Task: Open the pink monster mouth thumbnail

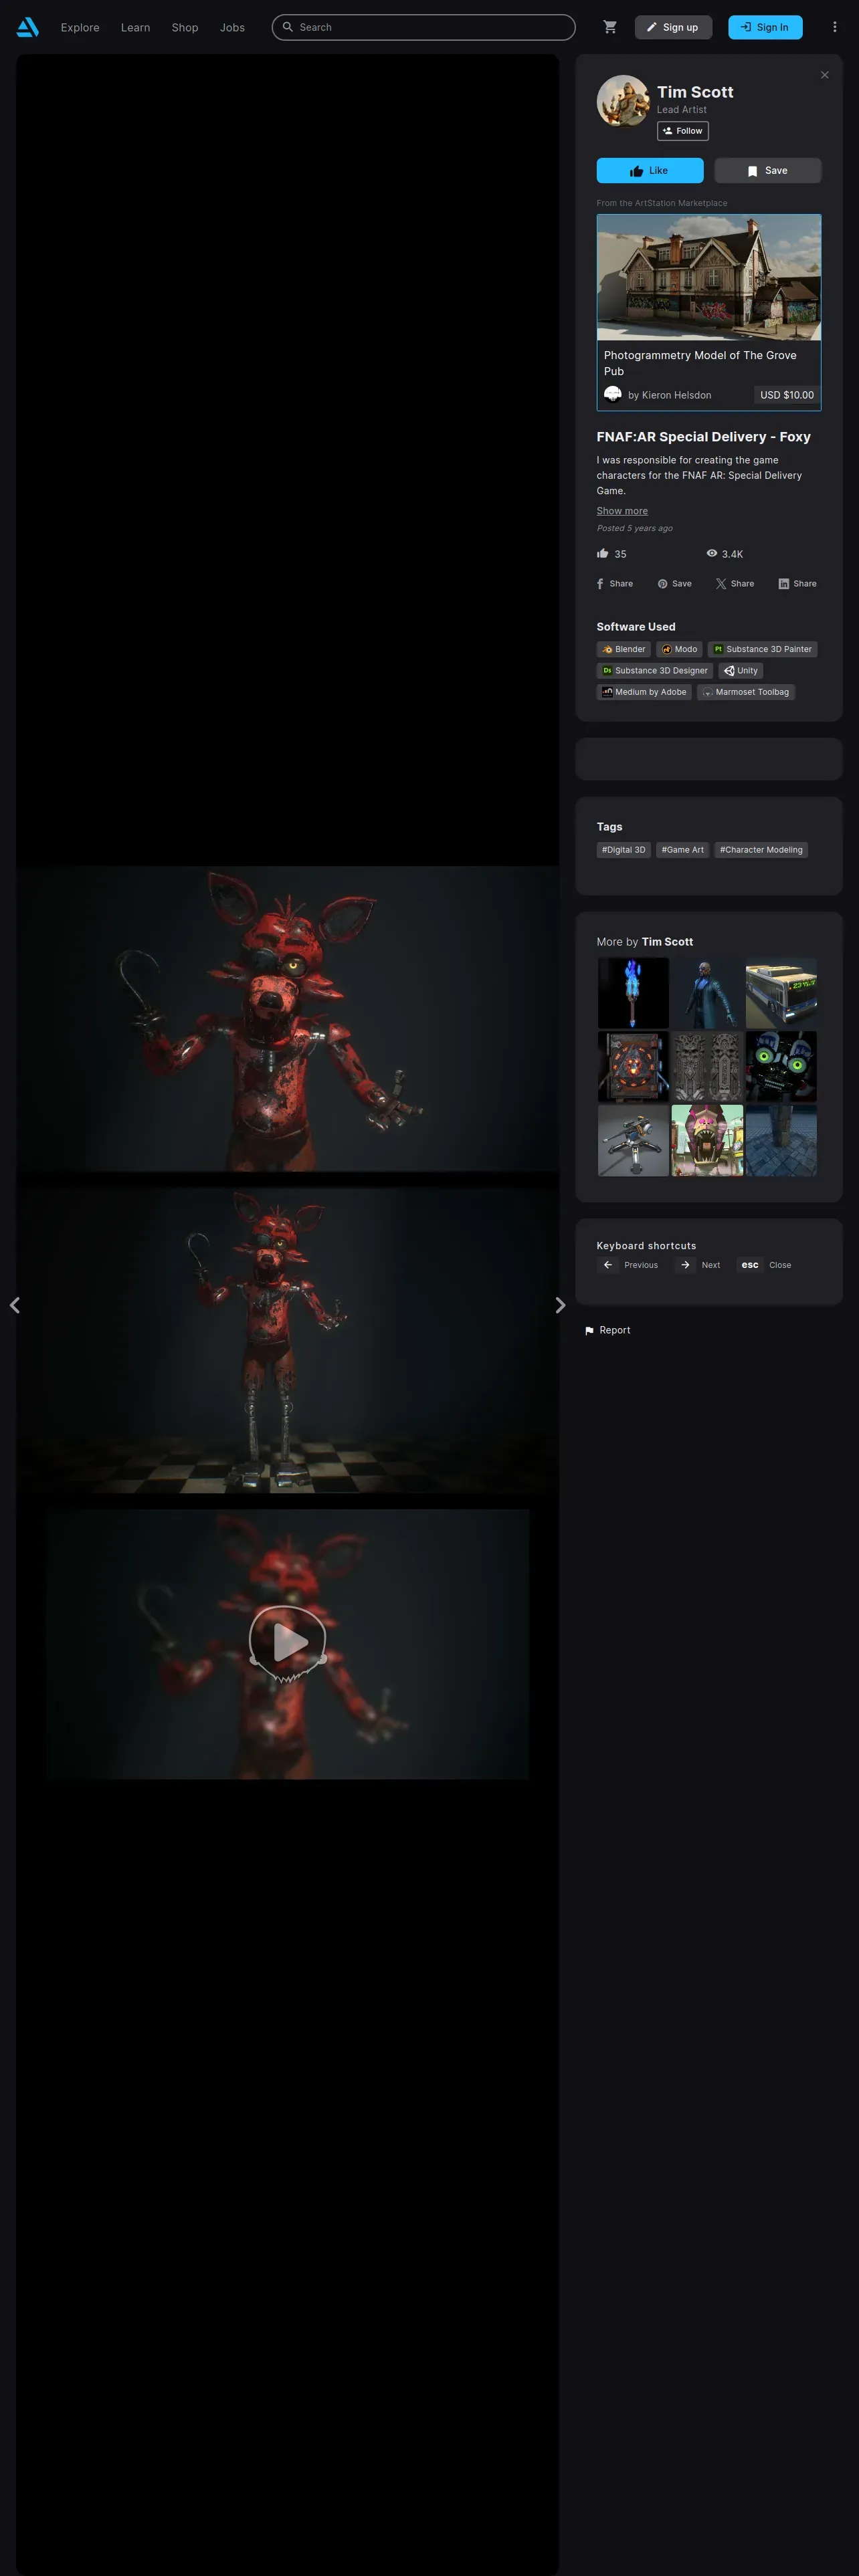Action: pyautogui.click(x=707, y=1141)
